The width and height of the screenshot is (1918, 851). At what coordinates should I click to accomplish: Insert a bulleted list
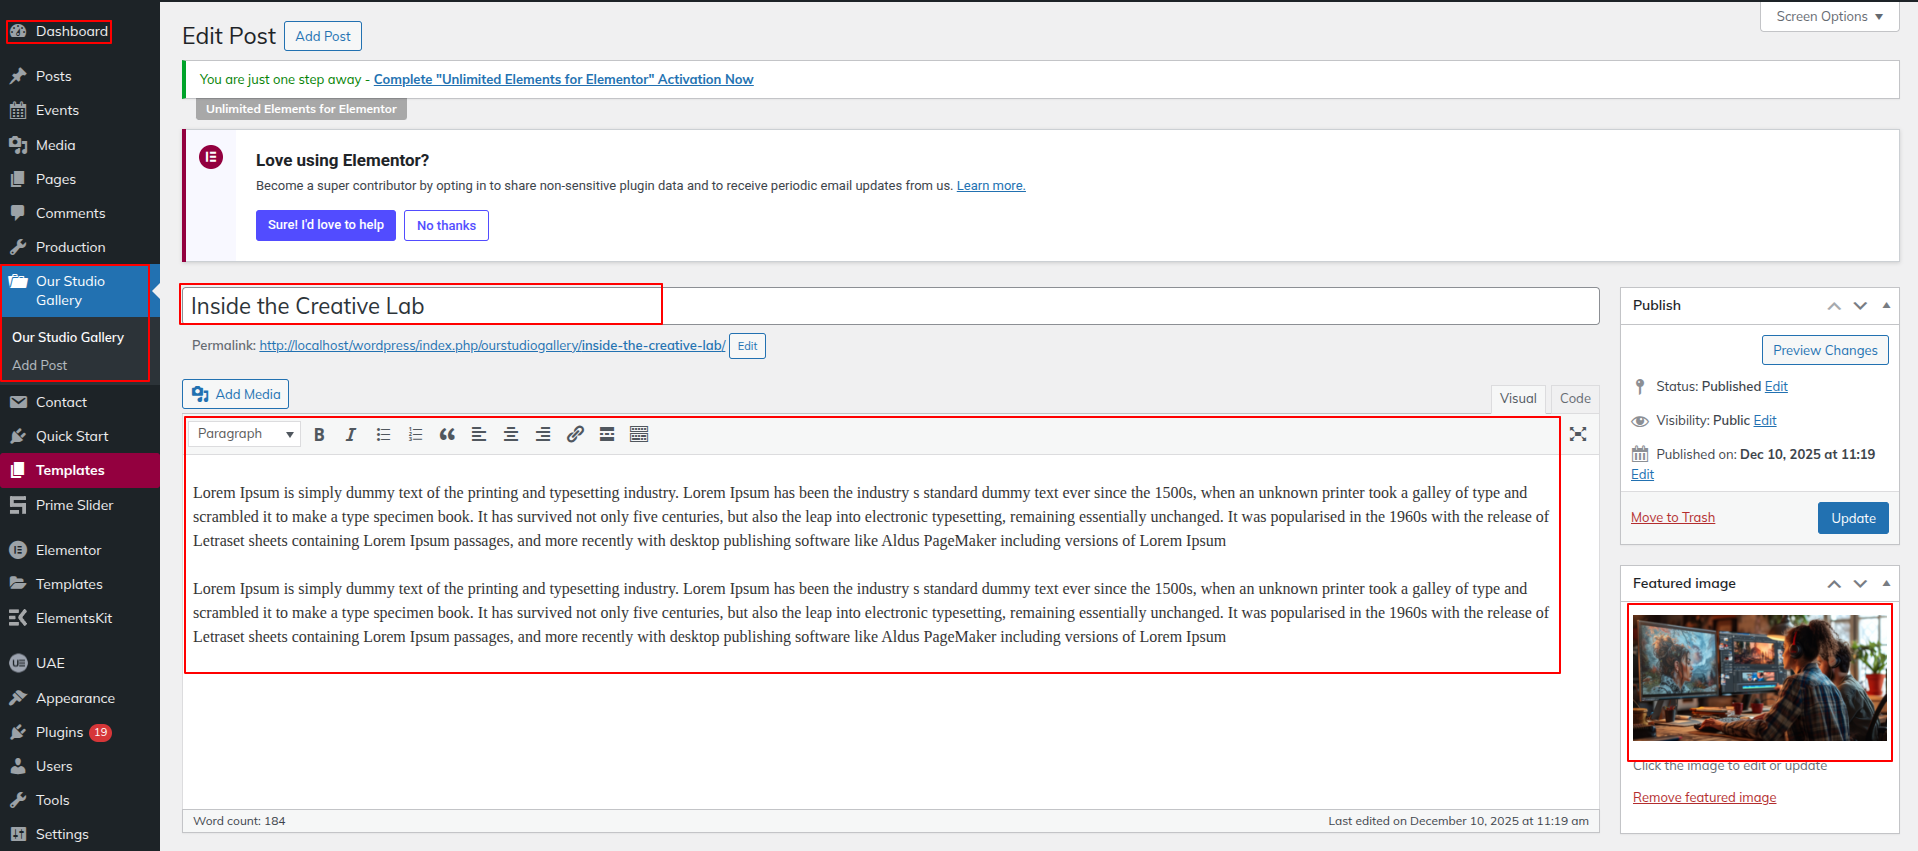coord(383,434)
